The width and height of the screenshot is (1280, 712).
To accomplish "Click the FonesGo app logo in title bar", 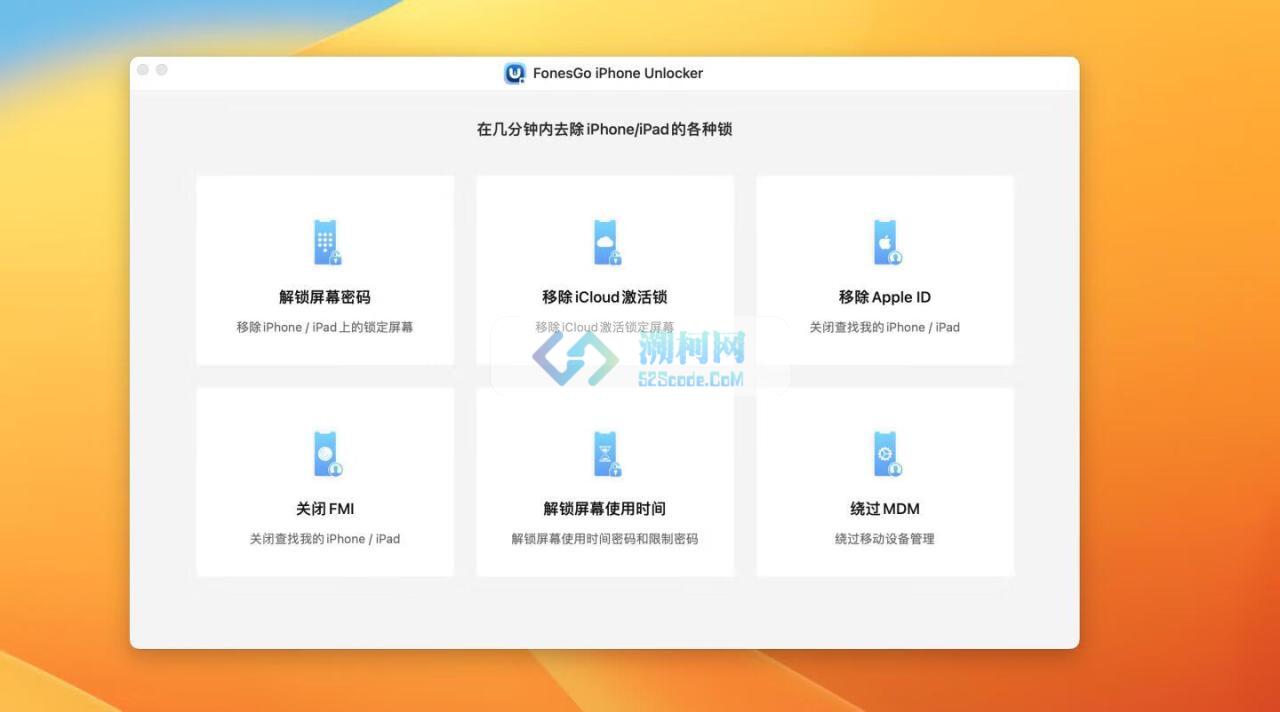I will point(515,73).
